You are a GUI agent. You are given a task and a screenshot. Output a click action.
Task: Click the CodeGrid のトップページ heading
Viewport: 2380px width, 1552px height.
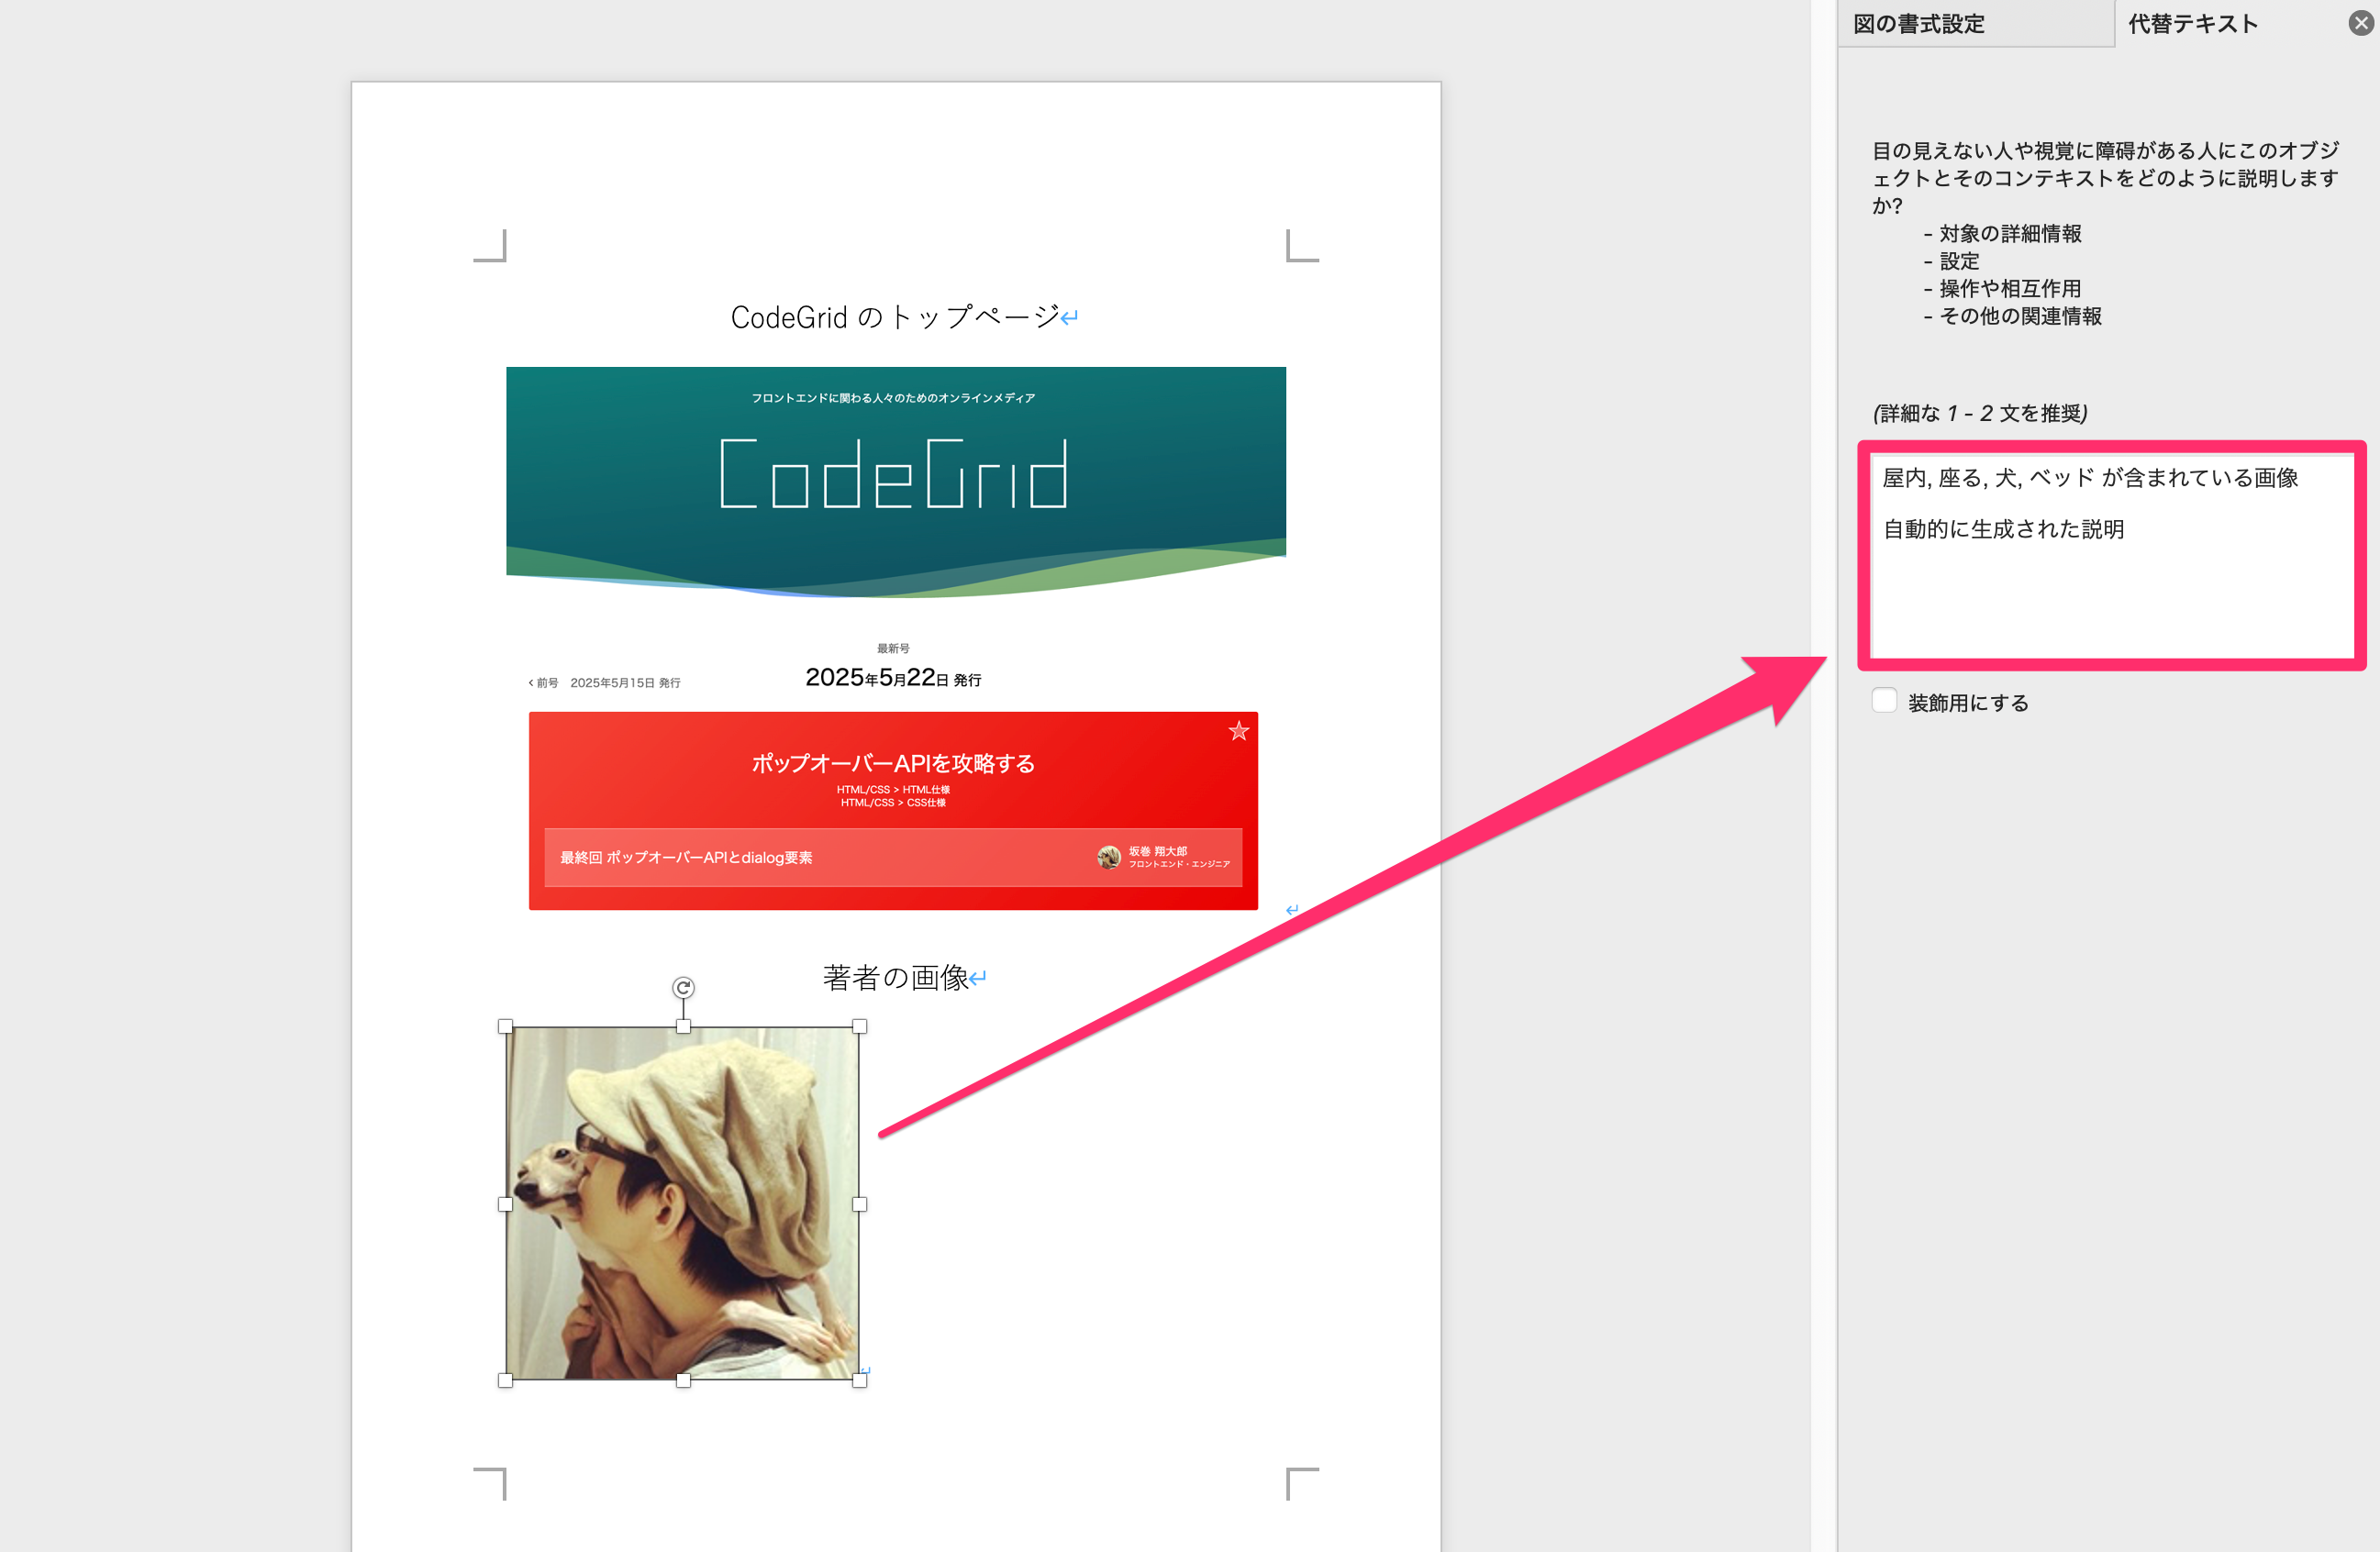click(x=895, y=317)
